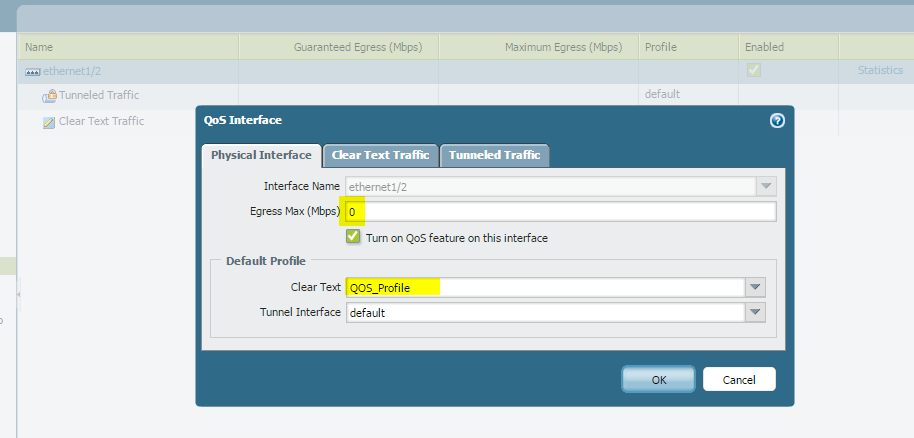The image size is (914, 438).
Task: Click the Clear Text Traffic pencil icon
Action: 49,122
